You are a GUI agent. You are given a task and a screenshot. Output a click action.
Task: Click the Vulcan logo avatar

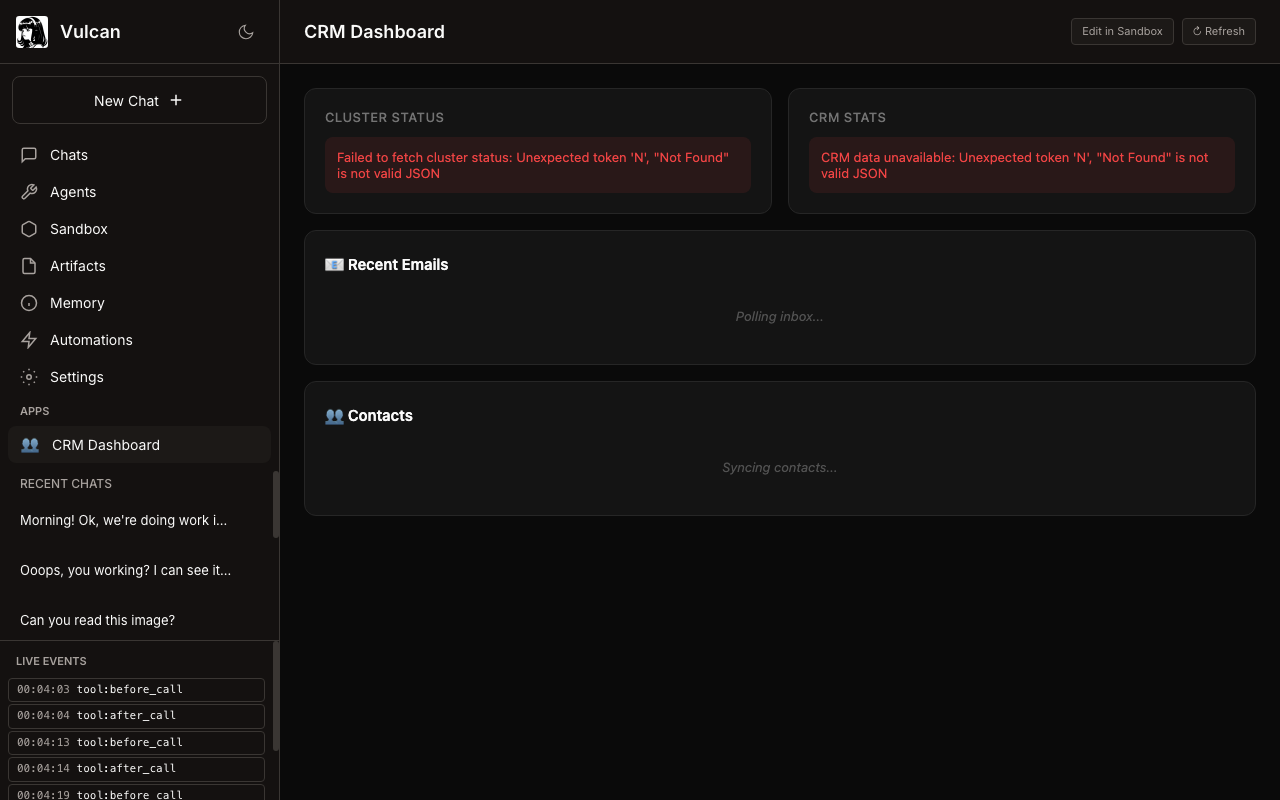[x=32, y=32]
